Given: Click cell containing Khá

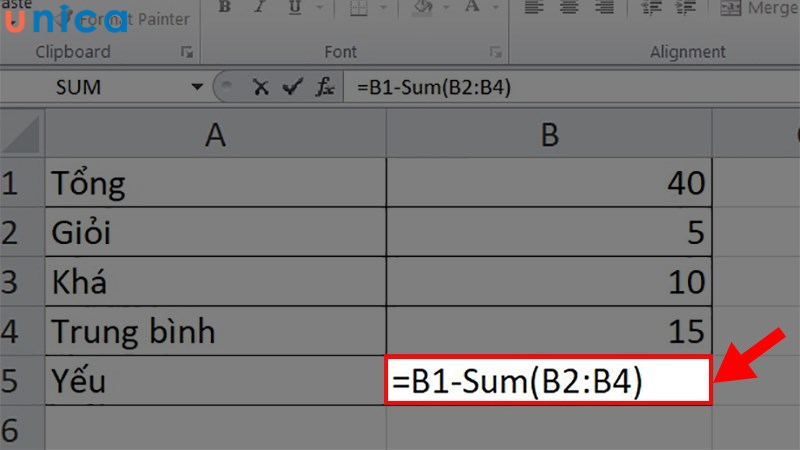Looking at the screenshot, I should point(215,281).
